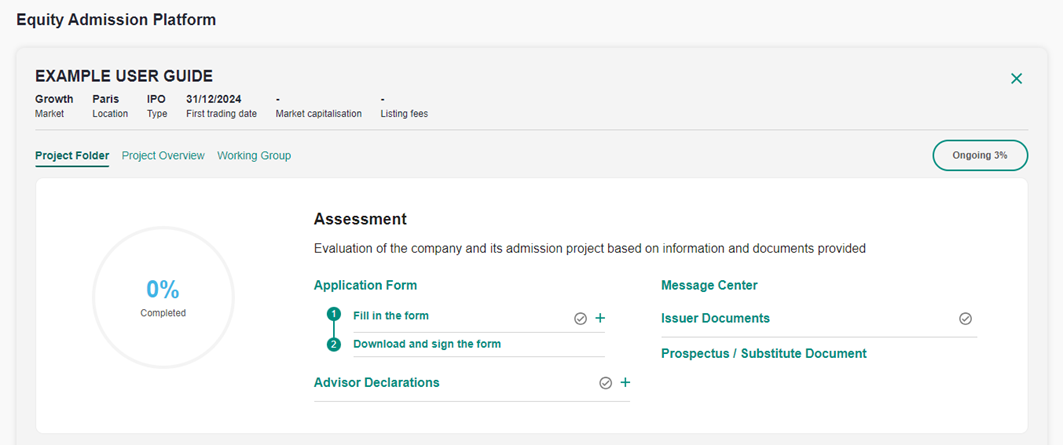Click Download and sign the form
The height and width of the screenshot is (445, 1063).
(x=427, y=344)
